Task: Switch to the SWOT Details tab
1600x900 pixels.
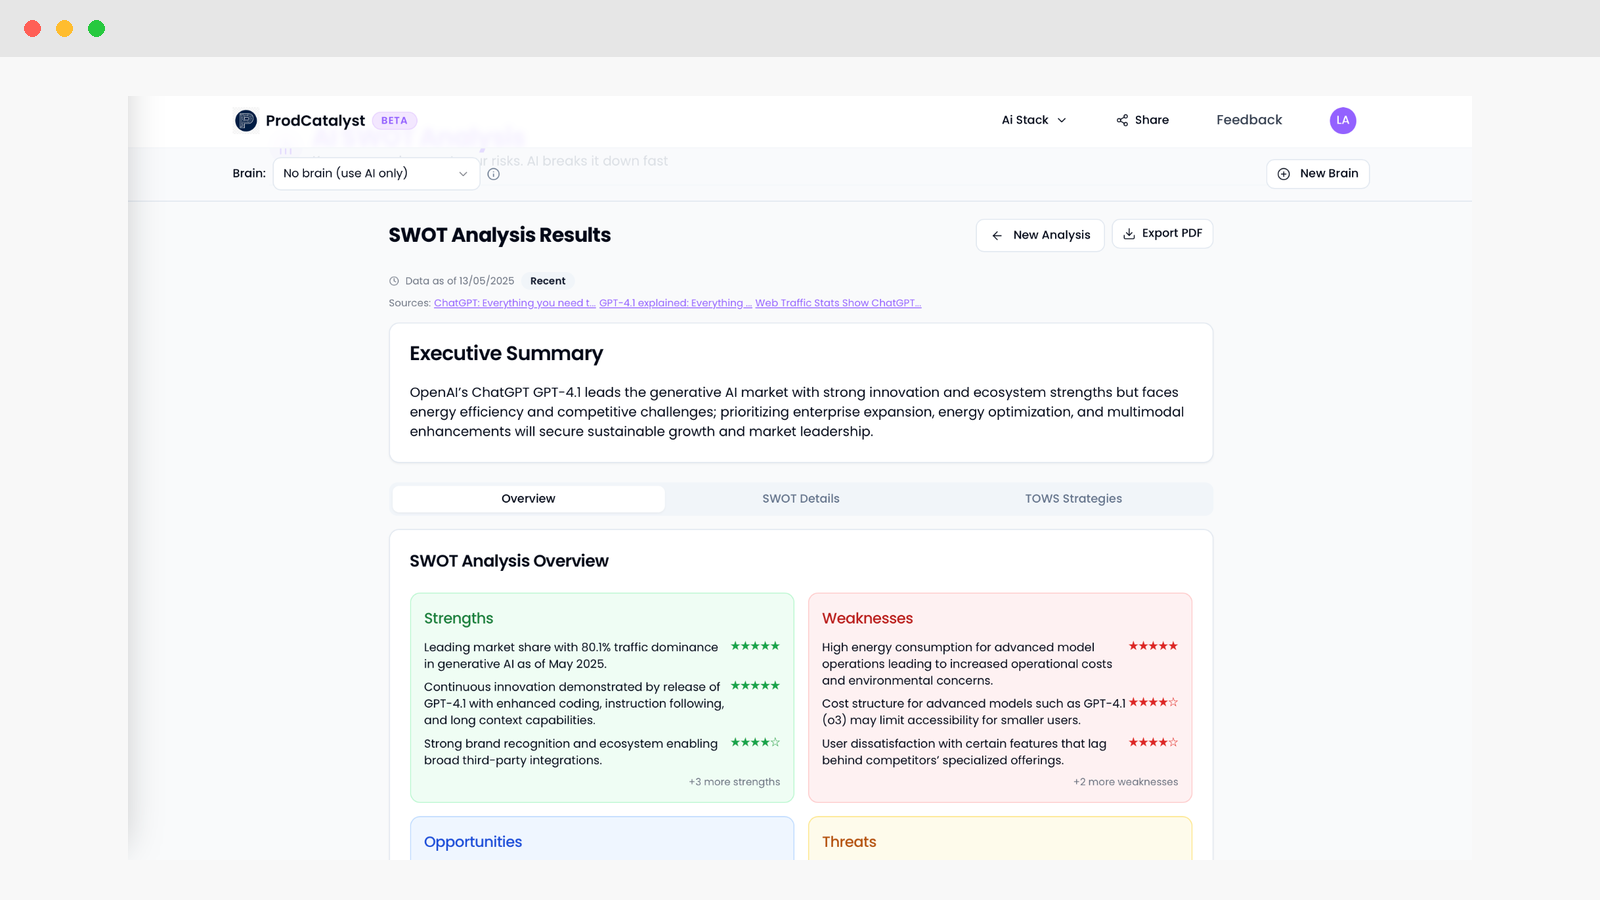Action: pos(801,499)
